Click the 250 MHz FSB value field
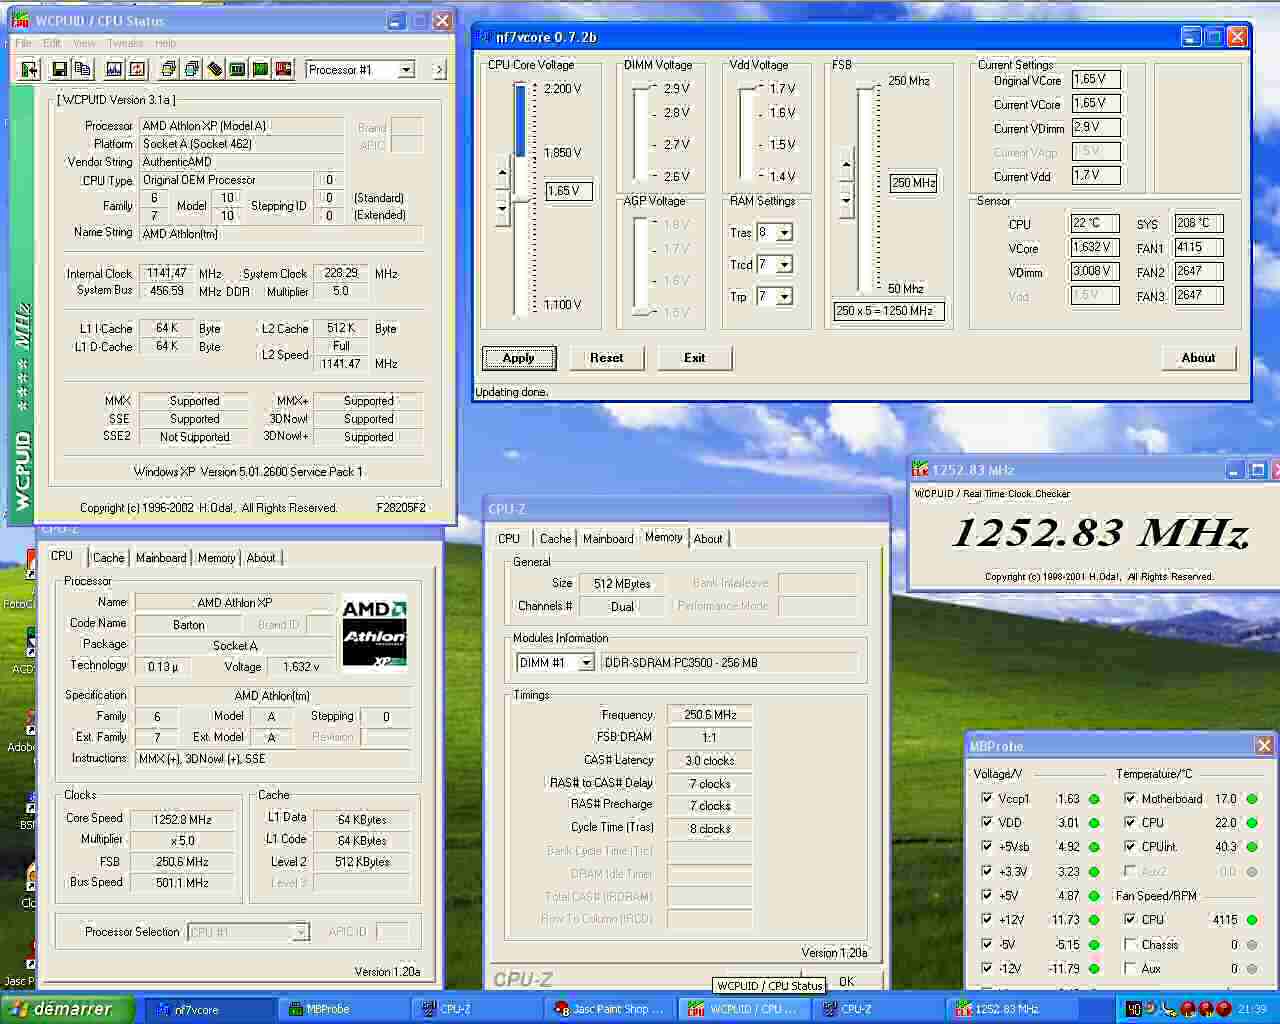The height and width of the screenshot is (1024, 1280). click(913, 183)
